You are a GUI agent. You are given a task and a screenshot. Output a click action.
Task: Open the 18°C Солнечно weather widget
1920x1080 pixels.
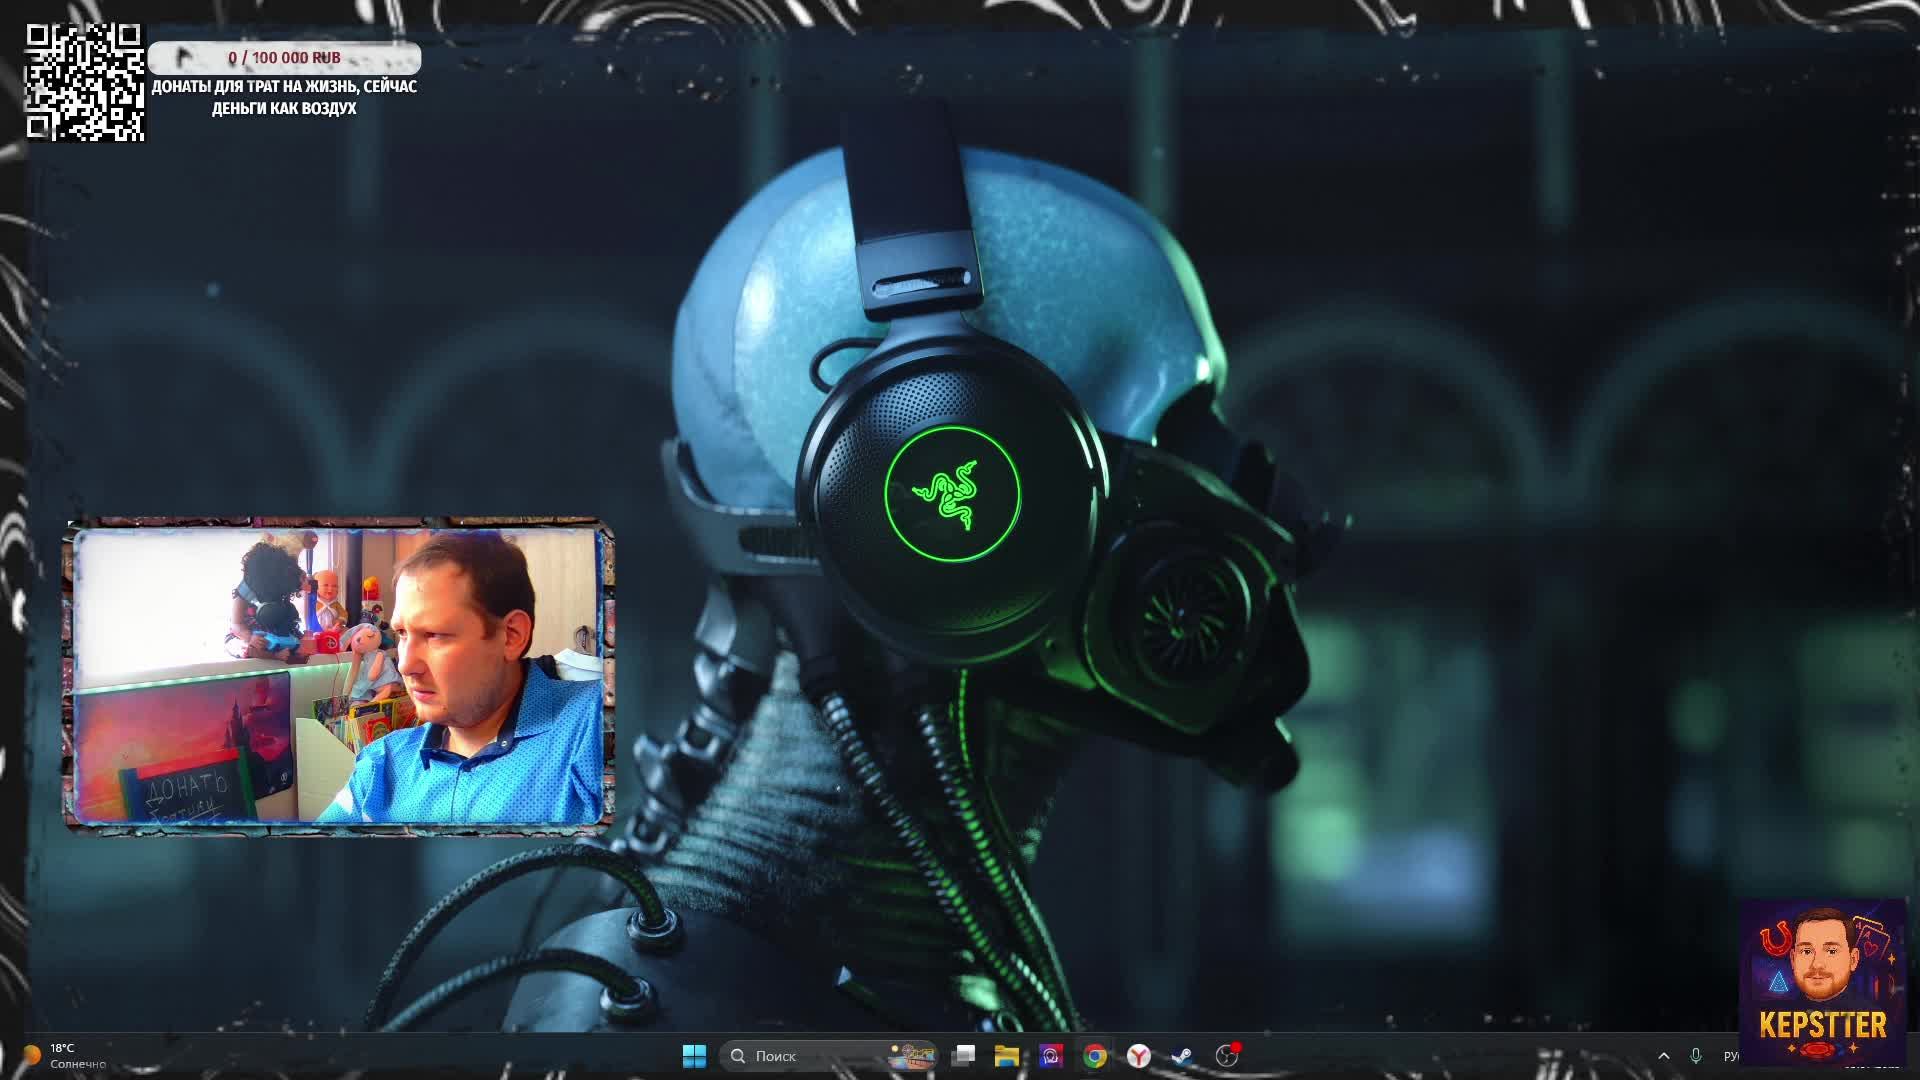pyautogui.click(x=62, y=1056)
